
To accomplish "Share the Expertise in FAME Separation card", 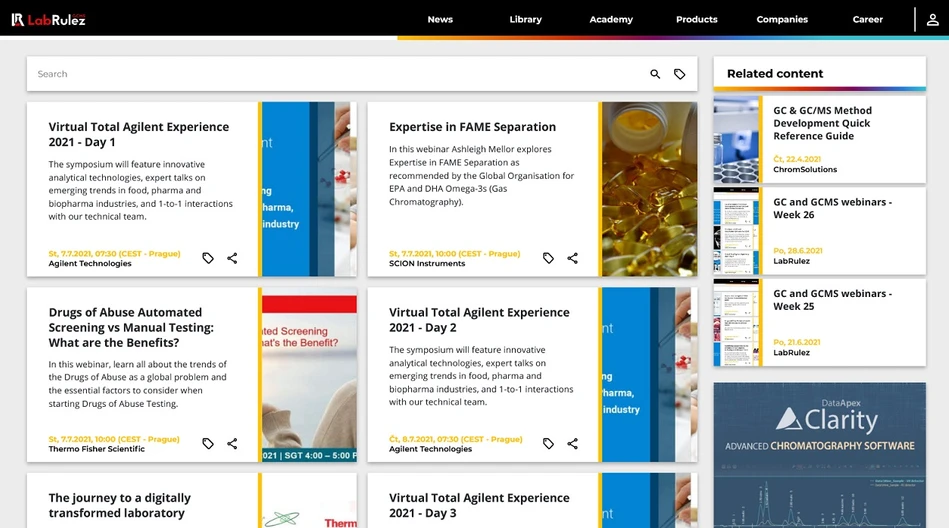I will point(573,258).
